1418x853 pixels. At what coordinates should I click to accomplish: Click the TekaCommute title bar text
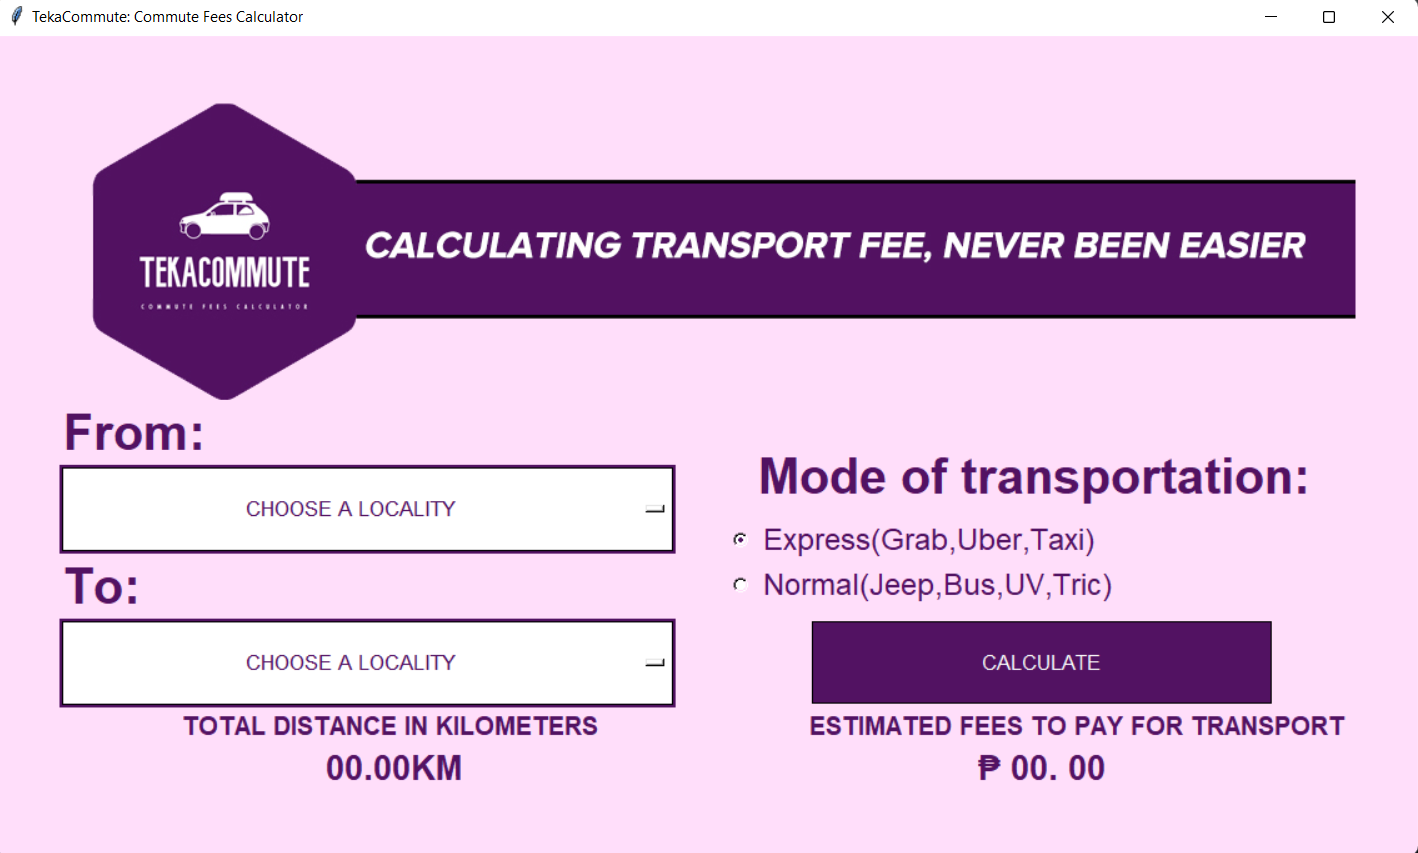160,16
